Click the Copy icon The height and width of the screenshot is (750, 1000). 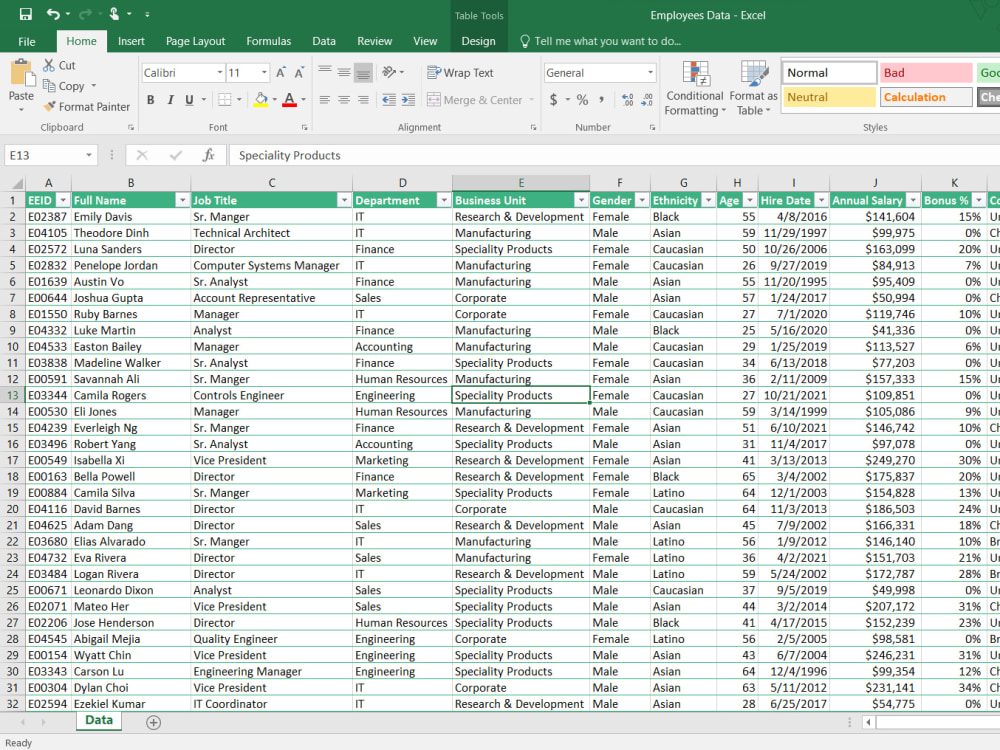tap(49, 85)
